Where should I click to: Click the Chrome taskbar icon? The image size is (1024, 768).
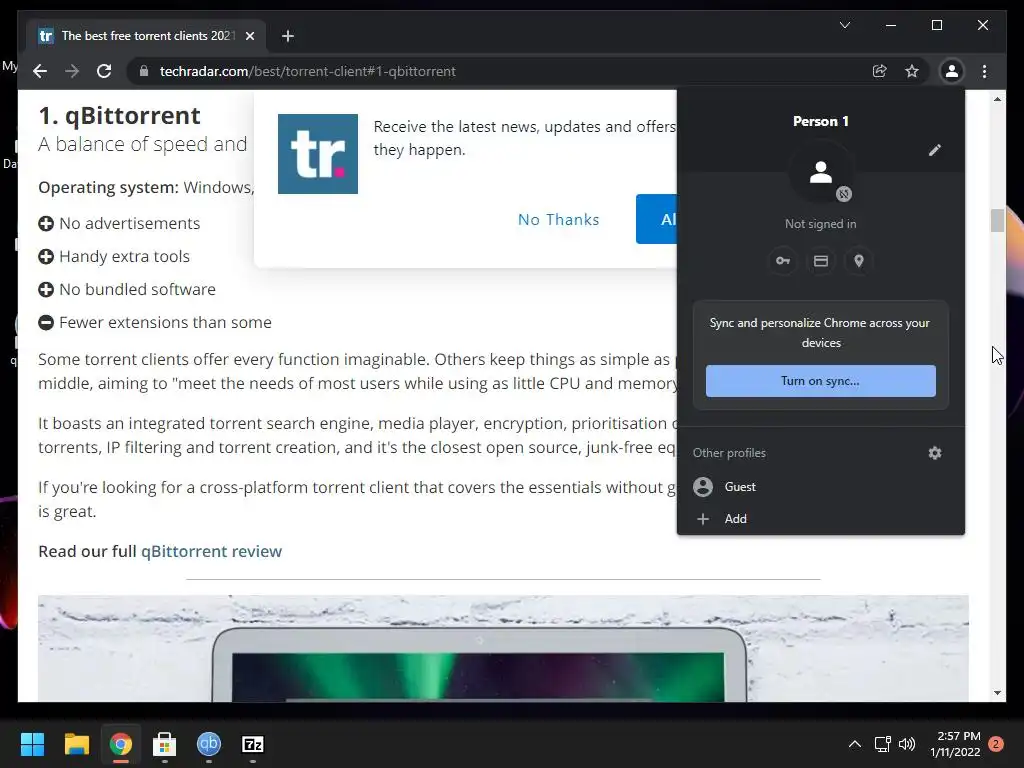(120, 744)
